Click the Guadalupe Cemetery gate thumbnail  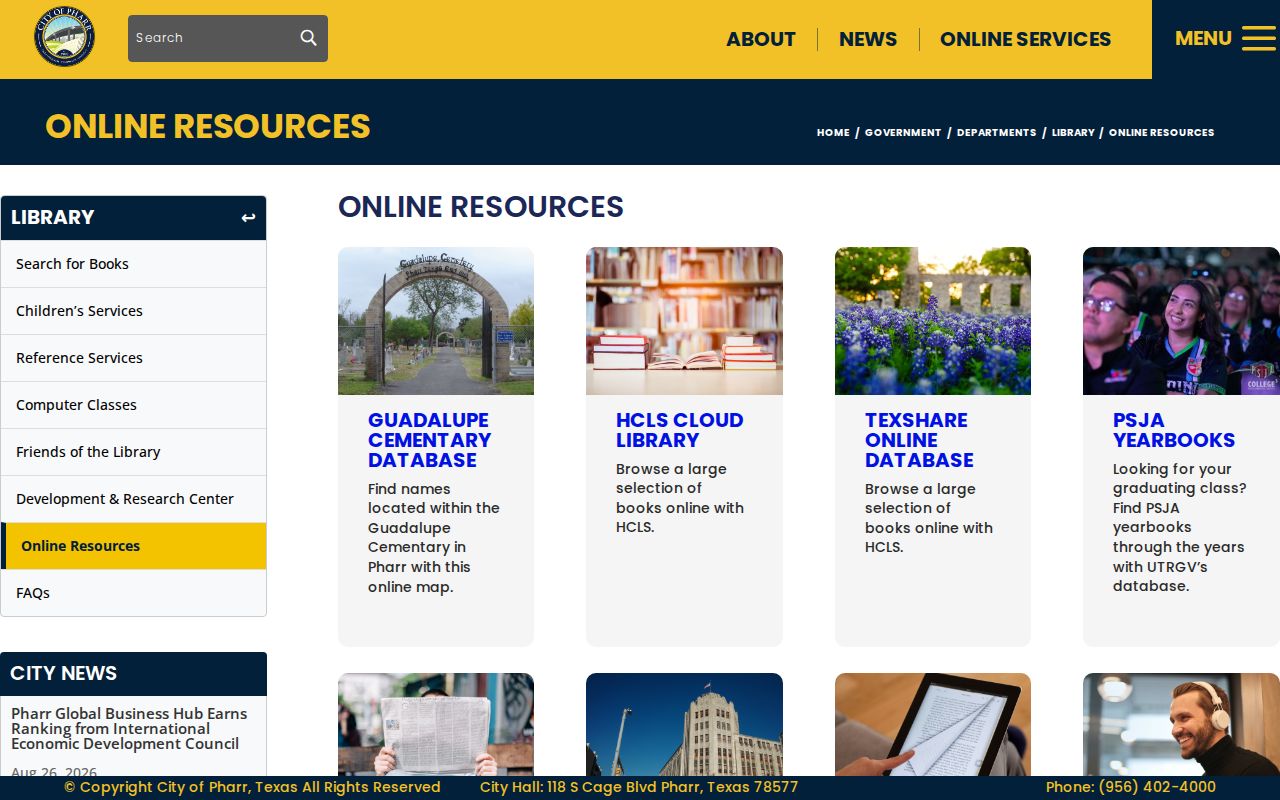pos(436,321)
